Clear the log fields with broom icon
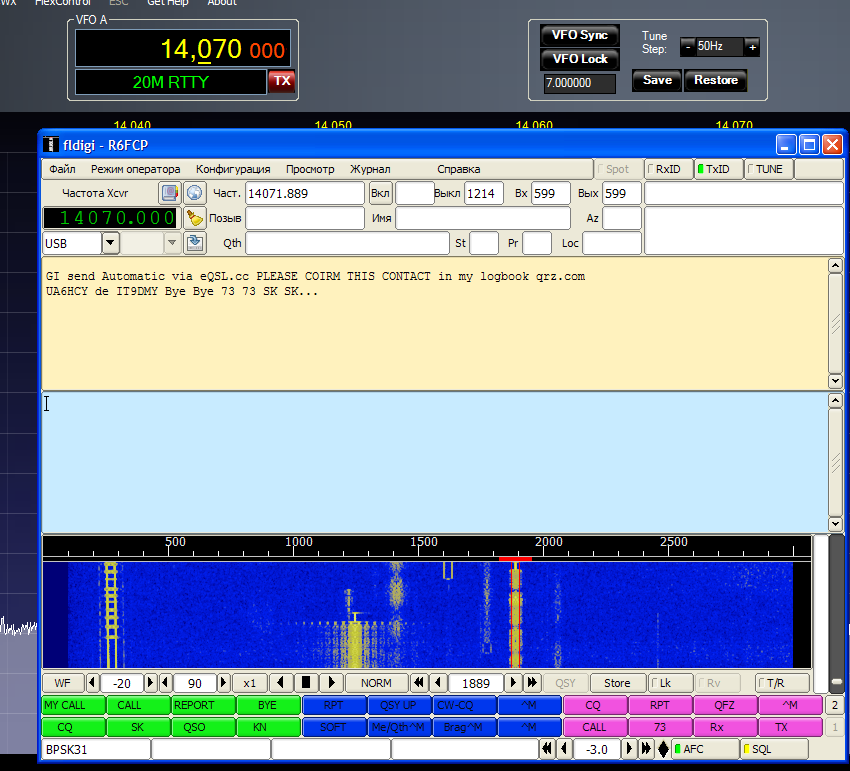The height and width of the screenshot is (771, 850). coord(195,218)
